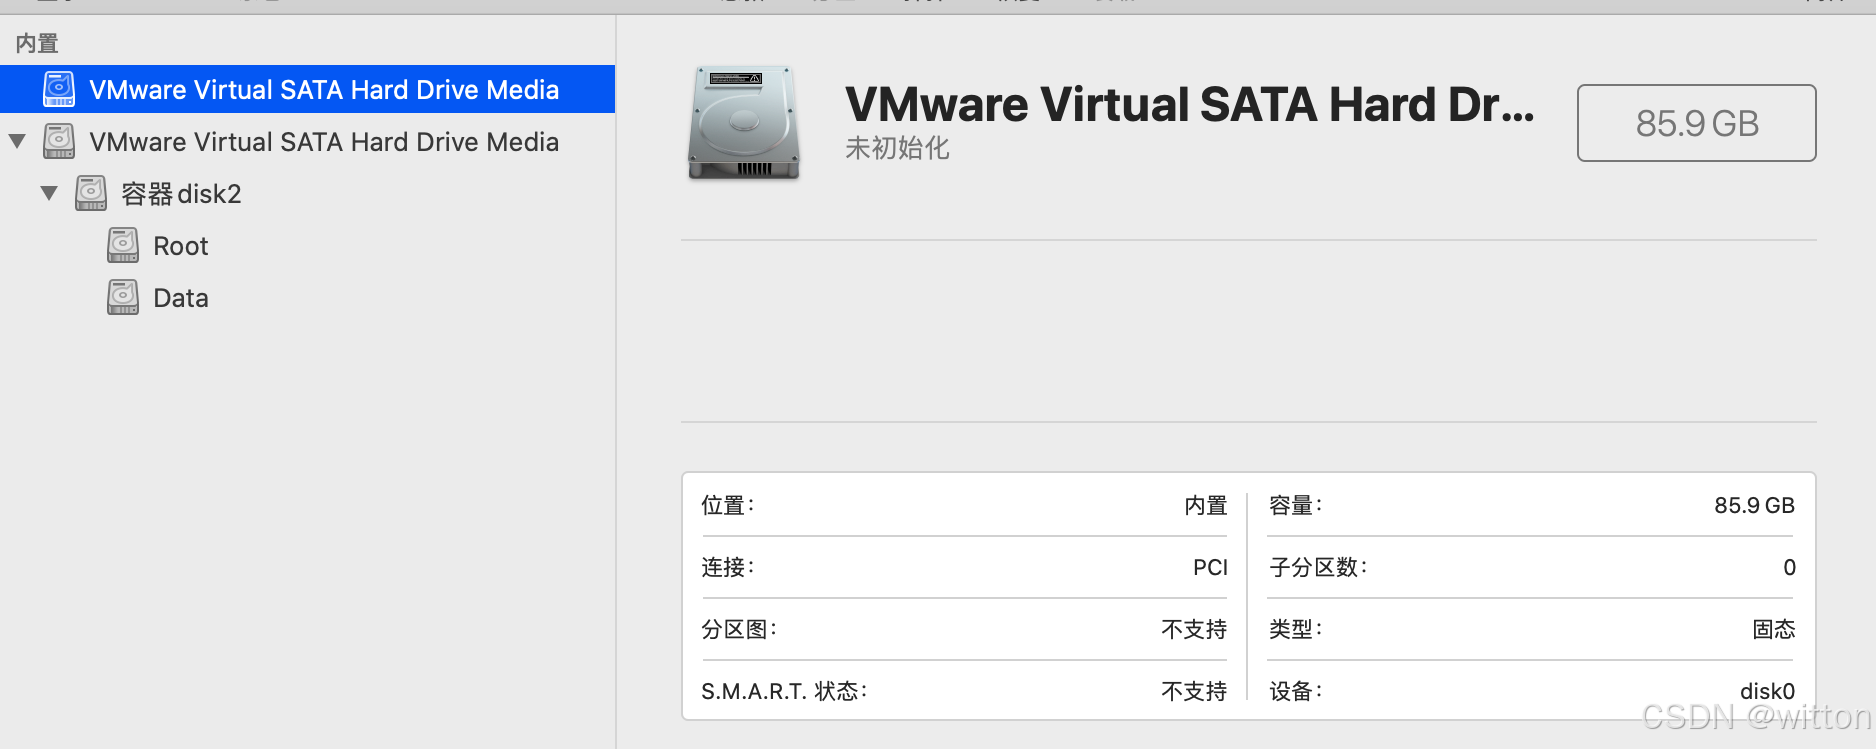Collapse the unselected VMware drive's disclosure triangle
Screen dimensions: 1876x749
[17, 141]
